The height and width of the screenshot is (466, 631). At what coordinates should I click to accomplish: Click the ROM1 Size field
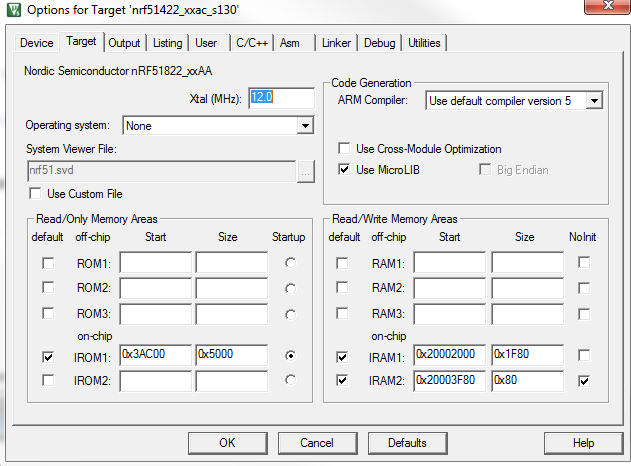click(x=232, y=262)
